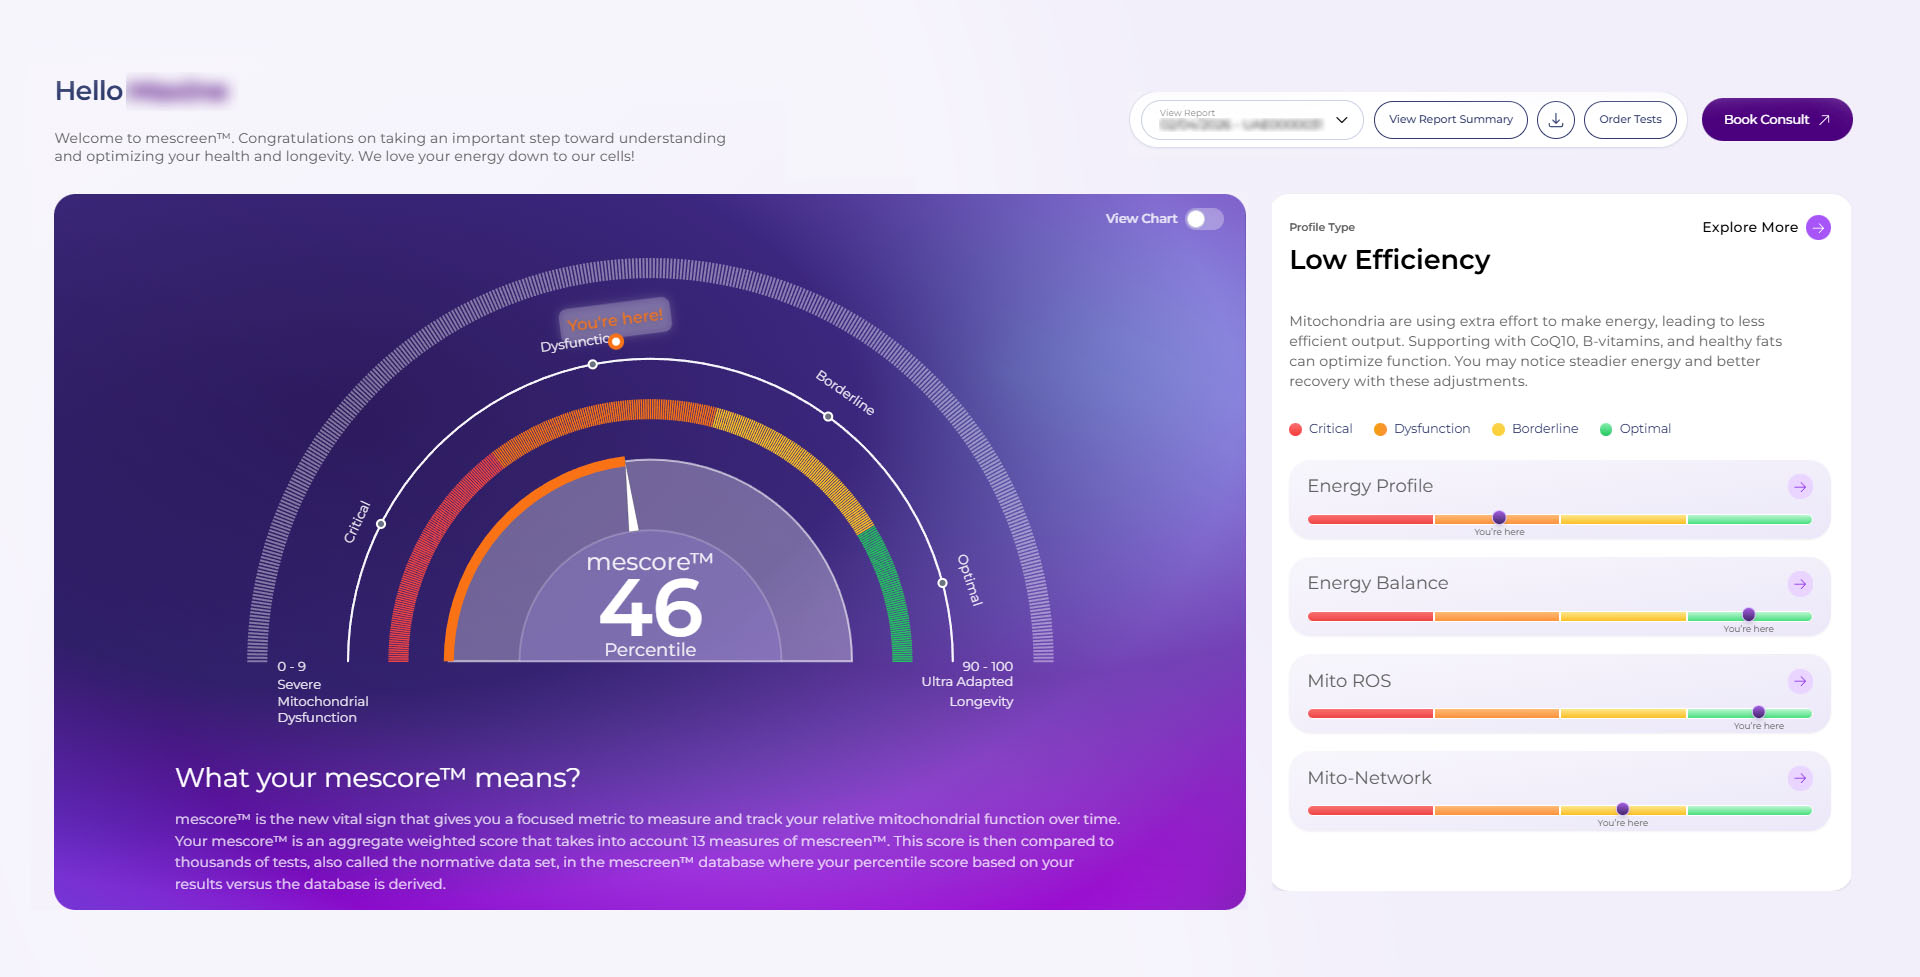
Task: Click the View Report dropdown chevron
Action: coord(1342,120)
